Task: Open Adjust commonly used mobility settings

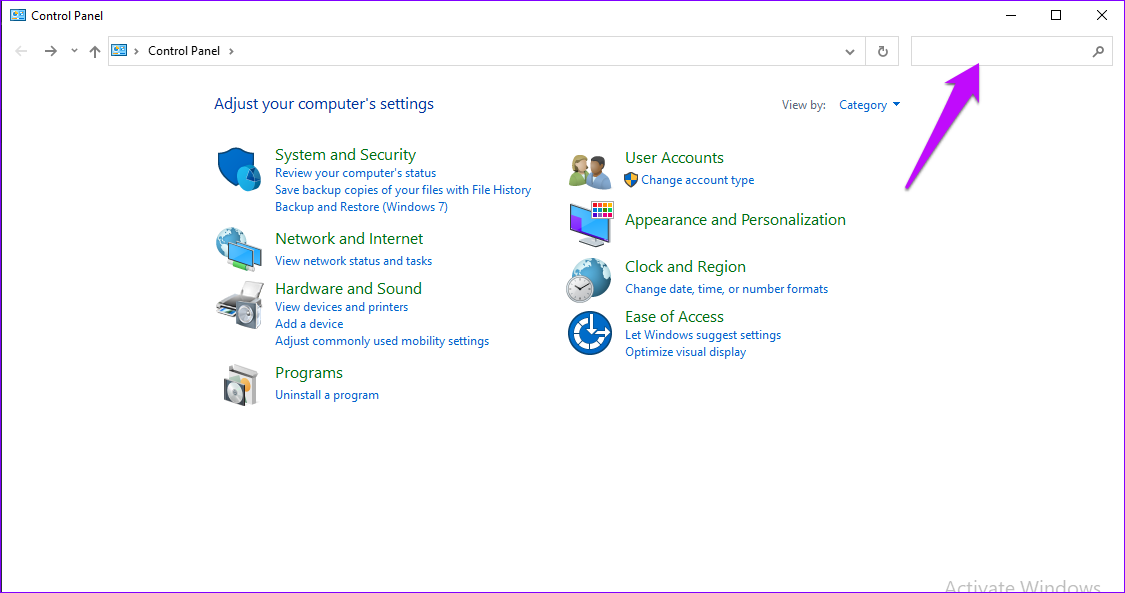Action: pos(382,341)
